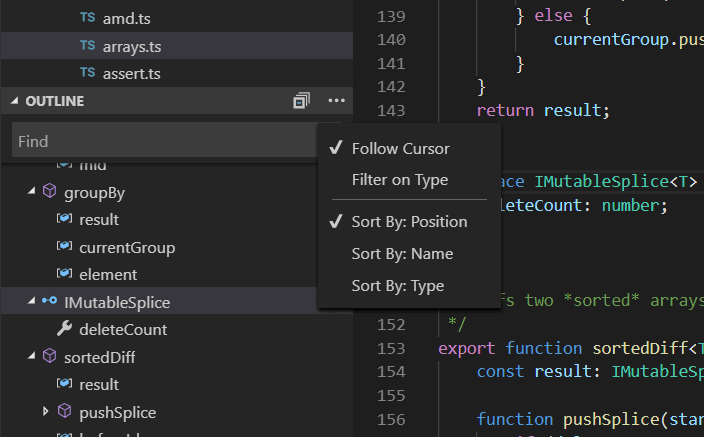Open assert.ts from the file list
704x437 pixels.
[x=131, y=73]
